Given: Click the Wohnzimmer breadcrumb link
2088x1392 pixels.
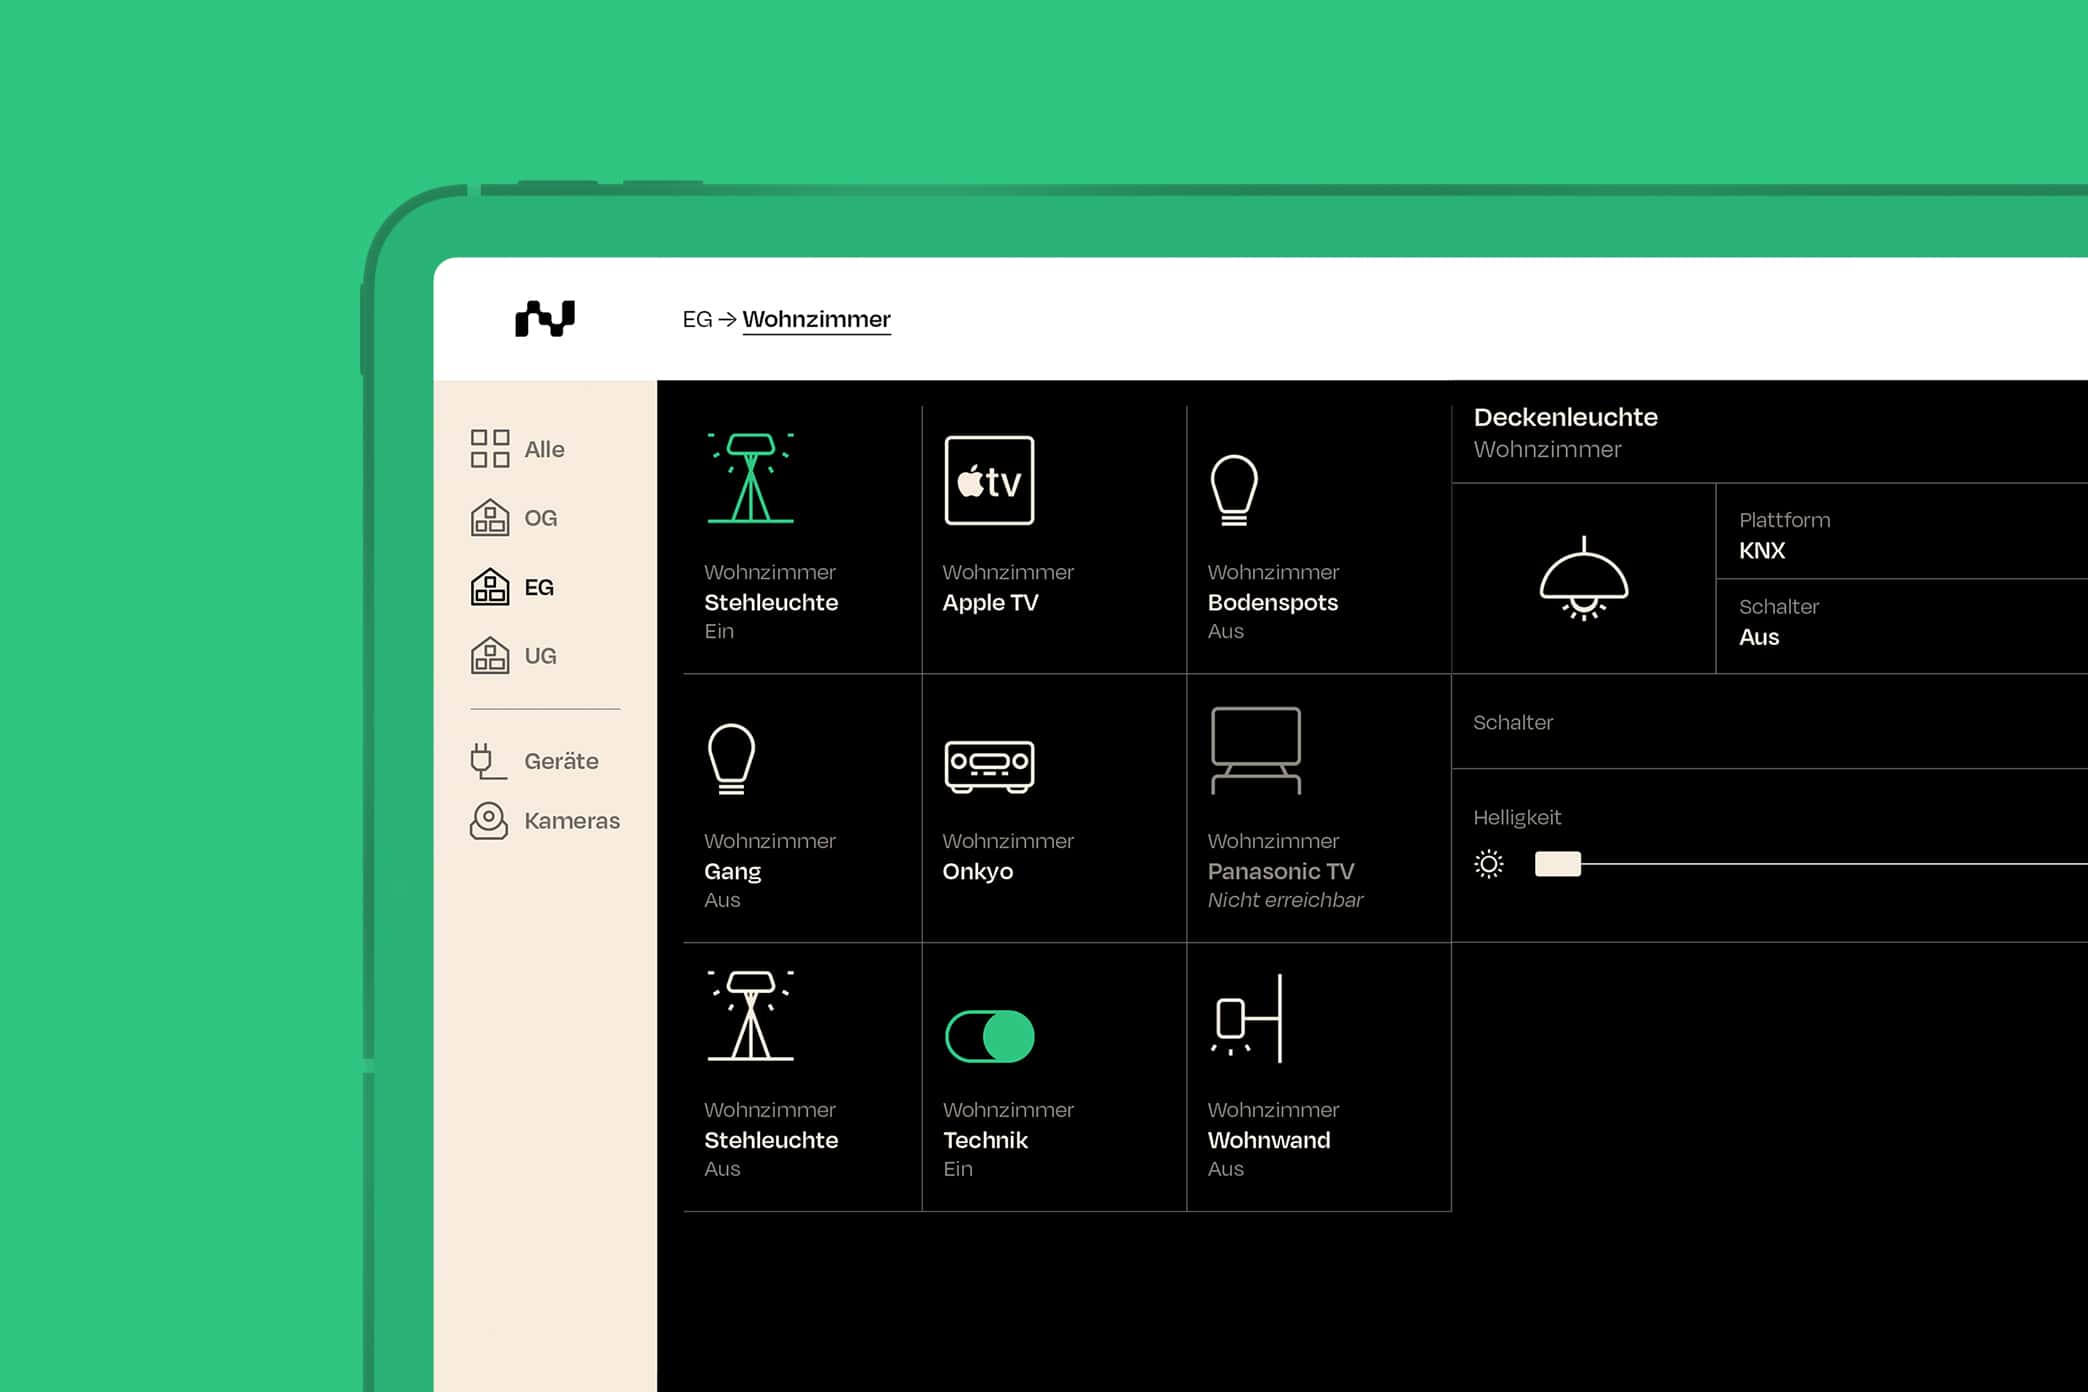Looking at the screenshot, I should (x=816, y=319).
